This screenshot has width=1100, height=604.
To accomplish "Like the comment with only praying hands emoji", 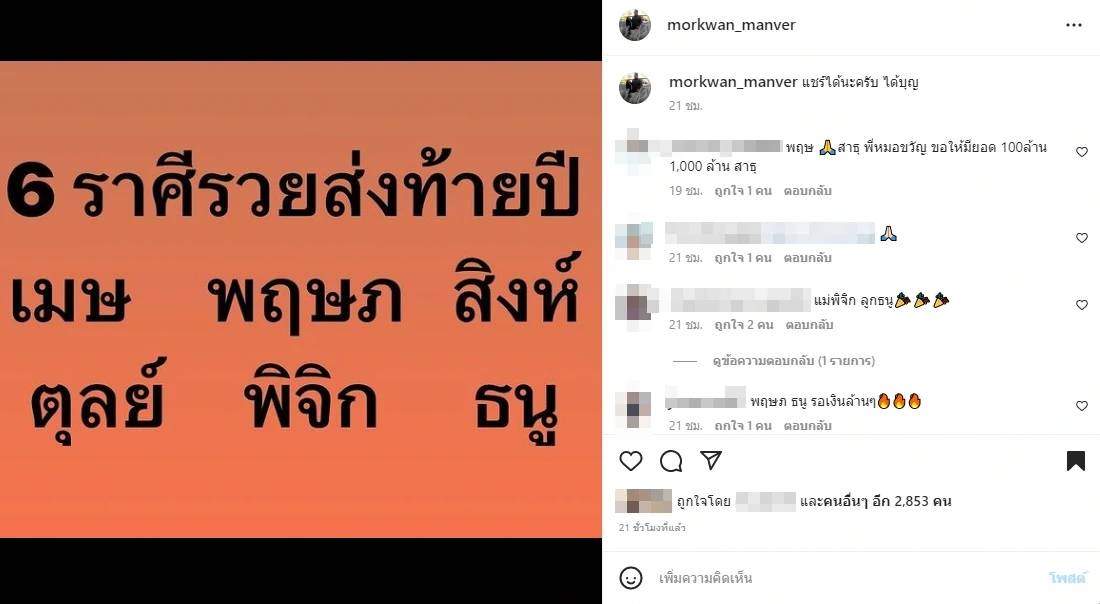I will [1082, 238].
